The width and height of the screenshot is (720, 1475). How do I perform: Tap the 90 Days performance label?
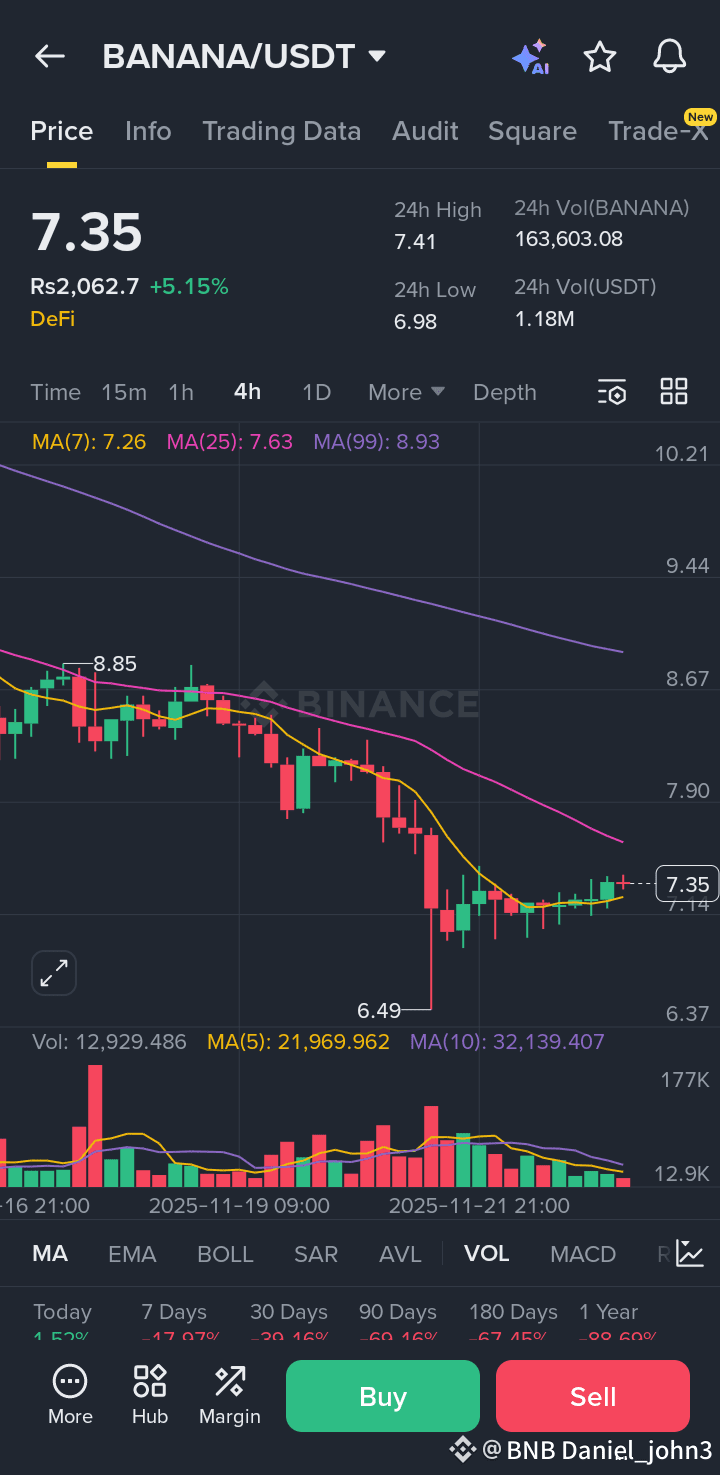click(x=398, y=1311)
